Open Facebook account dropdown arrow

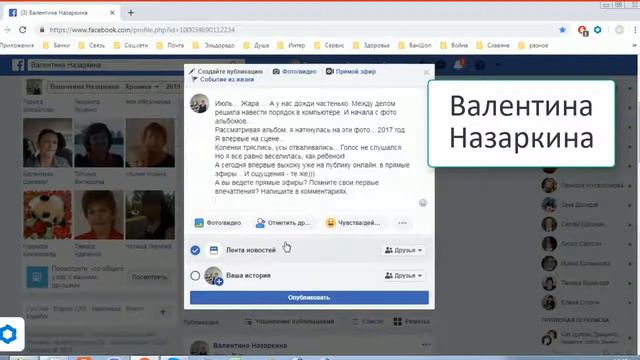click(x=498, y=64)
